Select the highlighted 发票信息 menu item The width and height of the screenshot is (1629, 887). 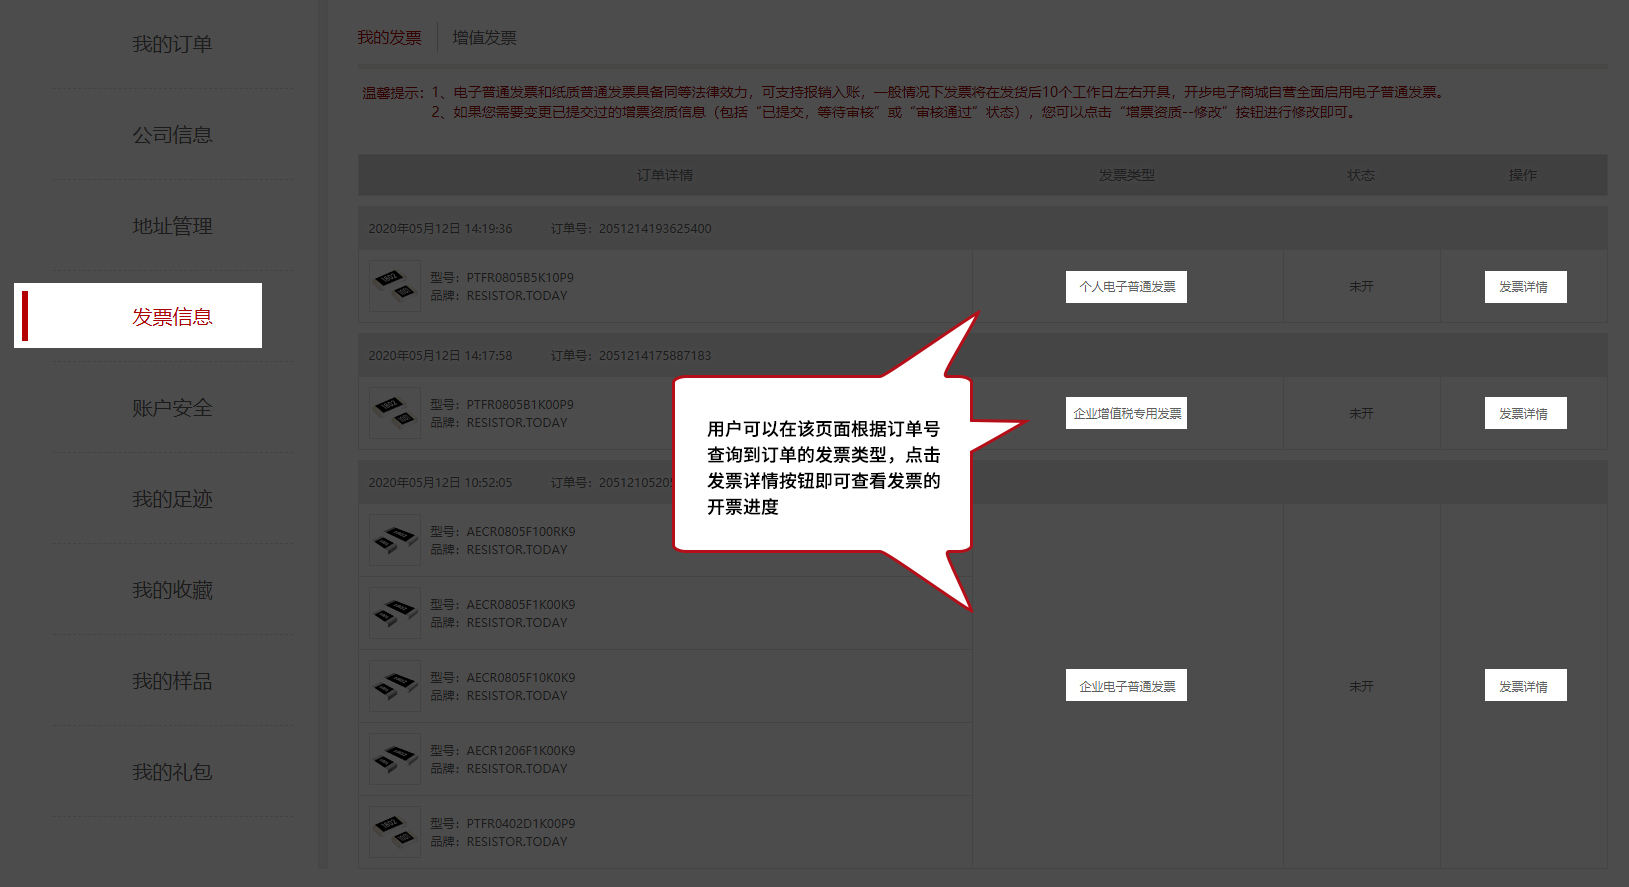click(x=172, y=317)
